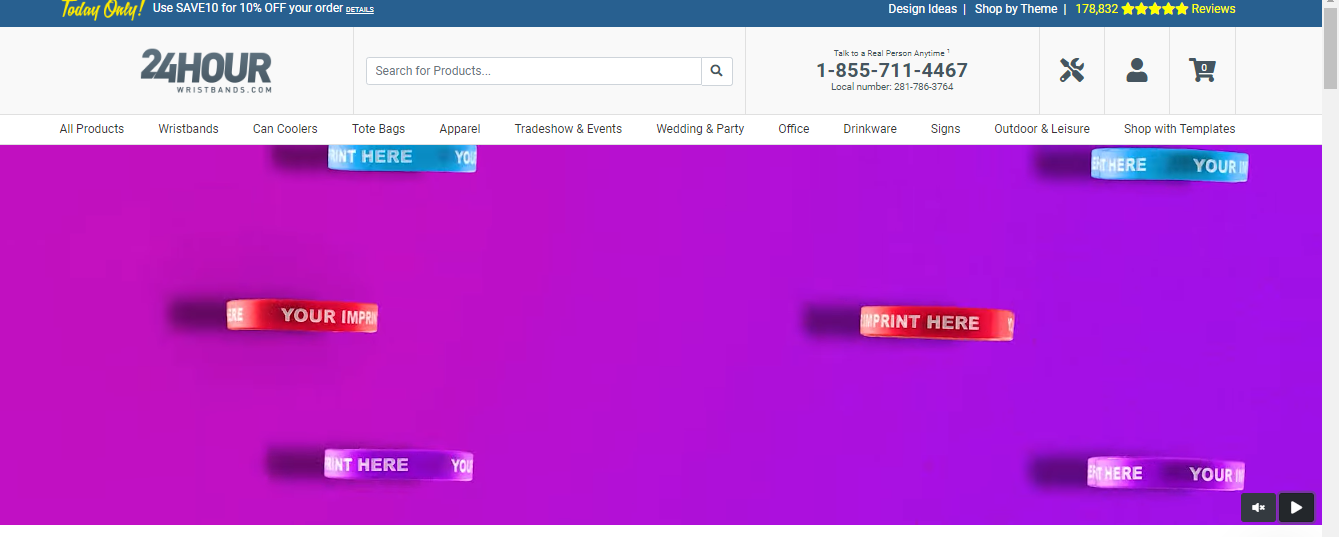Open the Tote Bags menu item
1339x537 pixels.
(x=378, y=129)
